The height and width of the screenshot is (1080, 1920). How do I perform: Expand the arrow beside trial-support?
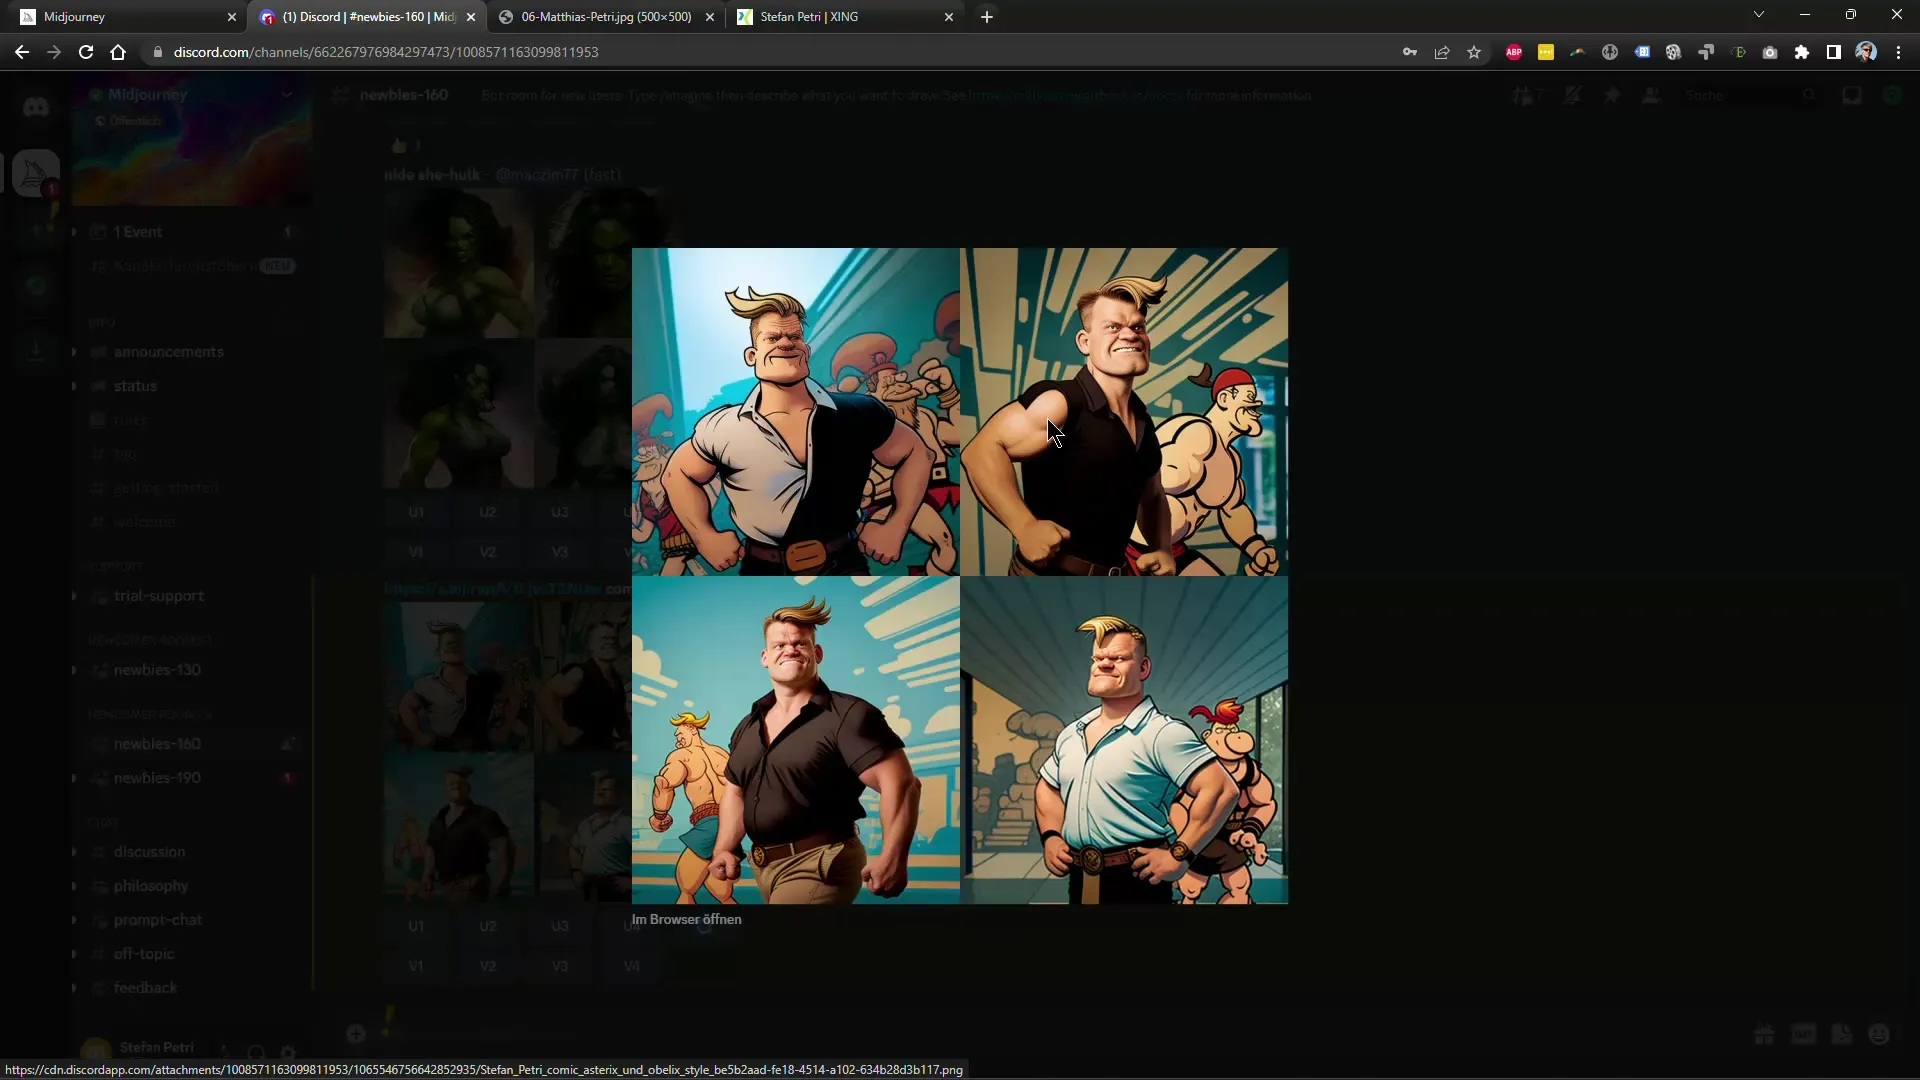(74, 596)
